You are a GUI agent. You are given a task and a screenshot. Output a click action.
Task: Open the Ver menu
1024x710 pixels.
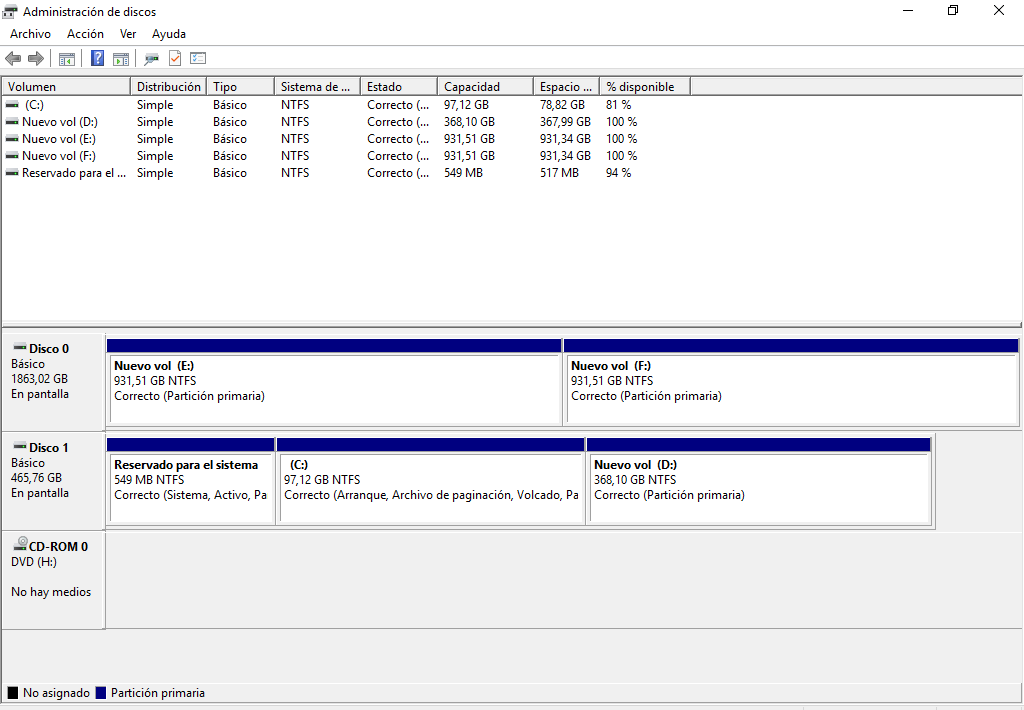pyautogui.click(x=128, y=34)
